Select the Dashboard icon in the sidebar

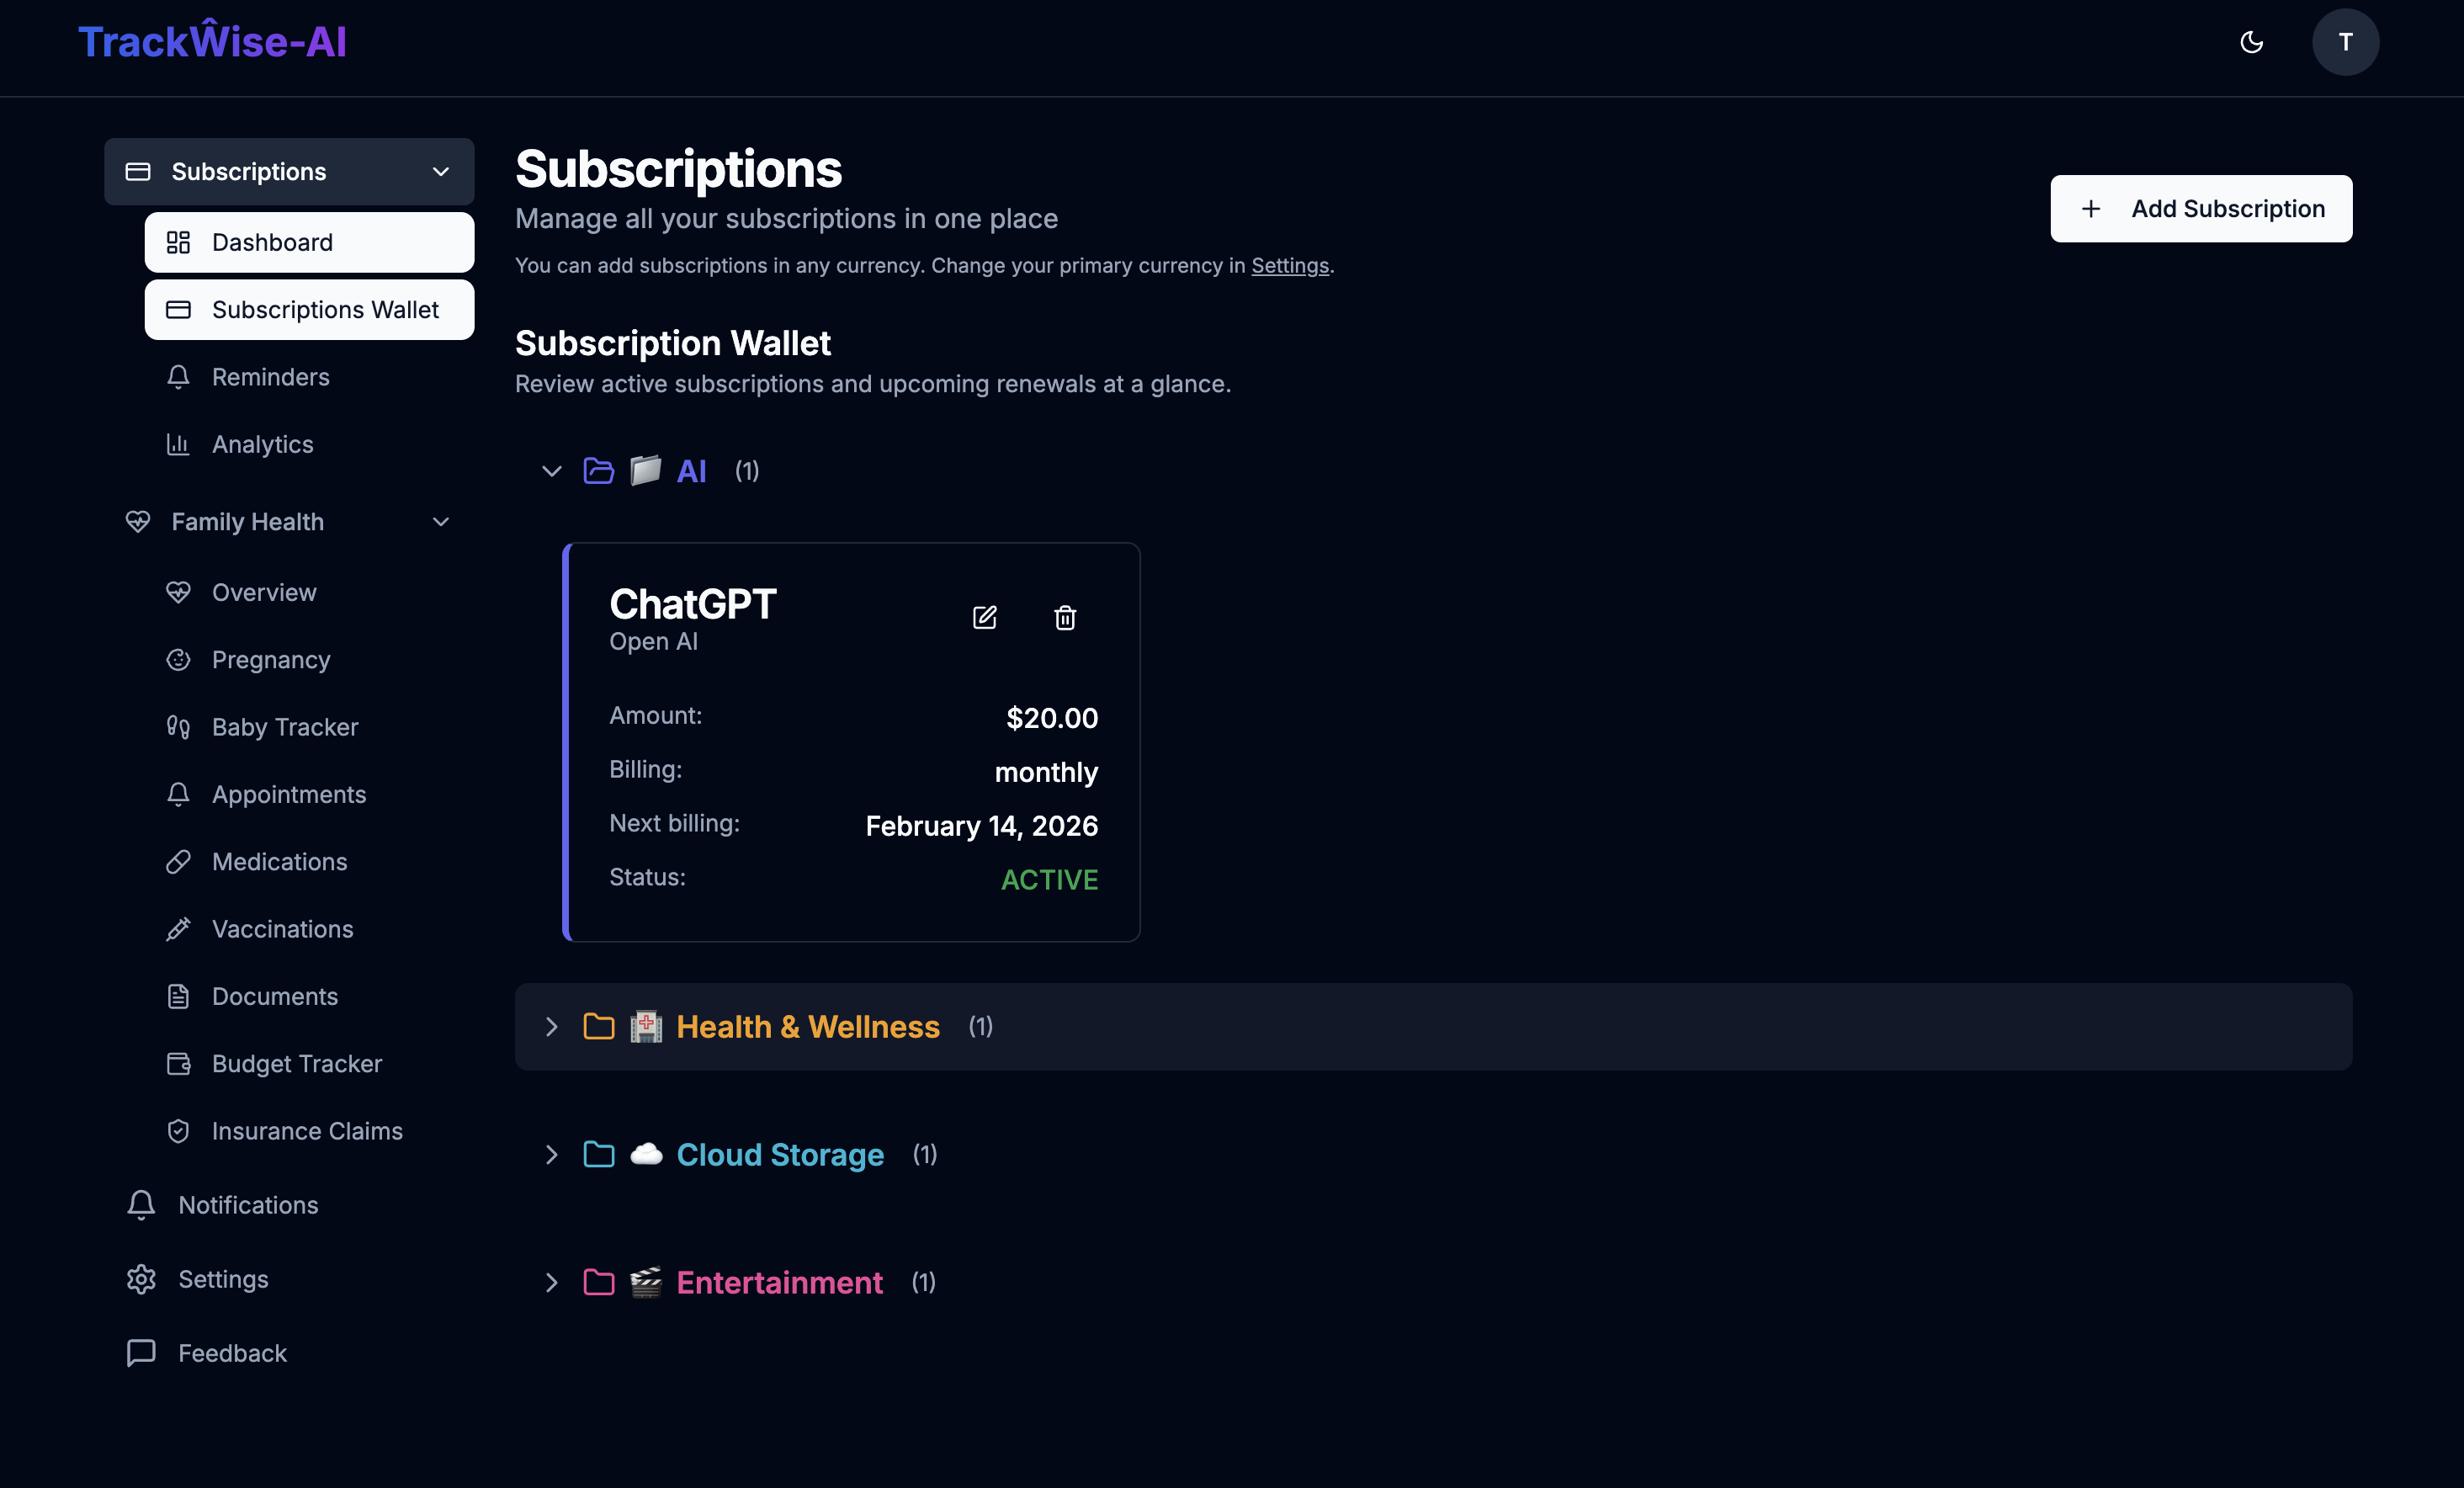coord(180,242)
